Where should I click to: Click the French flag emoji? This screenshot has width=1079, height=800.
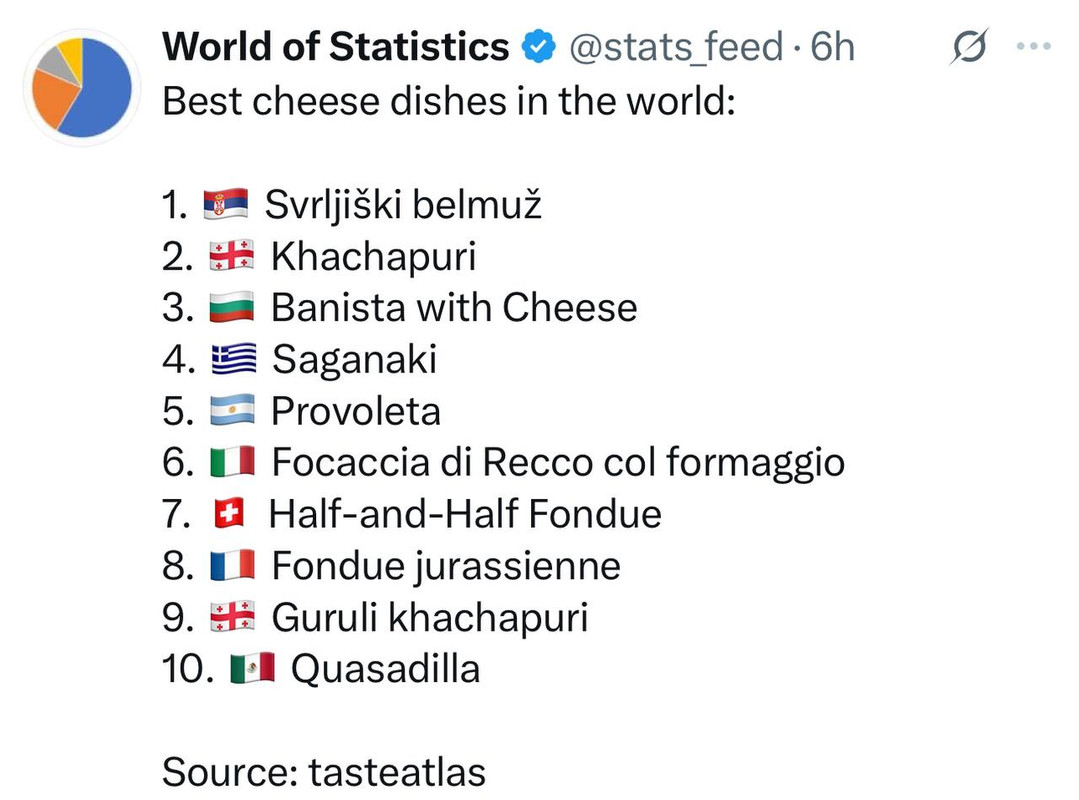tap(233, 566)
